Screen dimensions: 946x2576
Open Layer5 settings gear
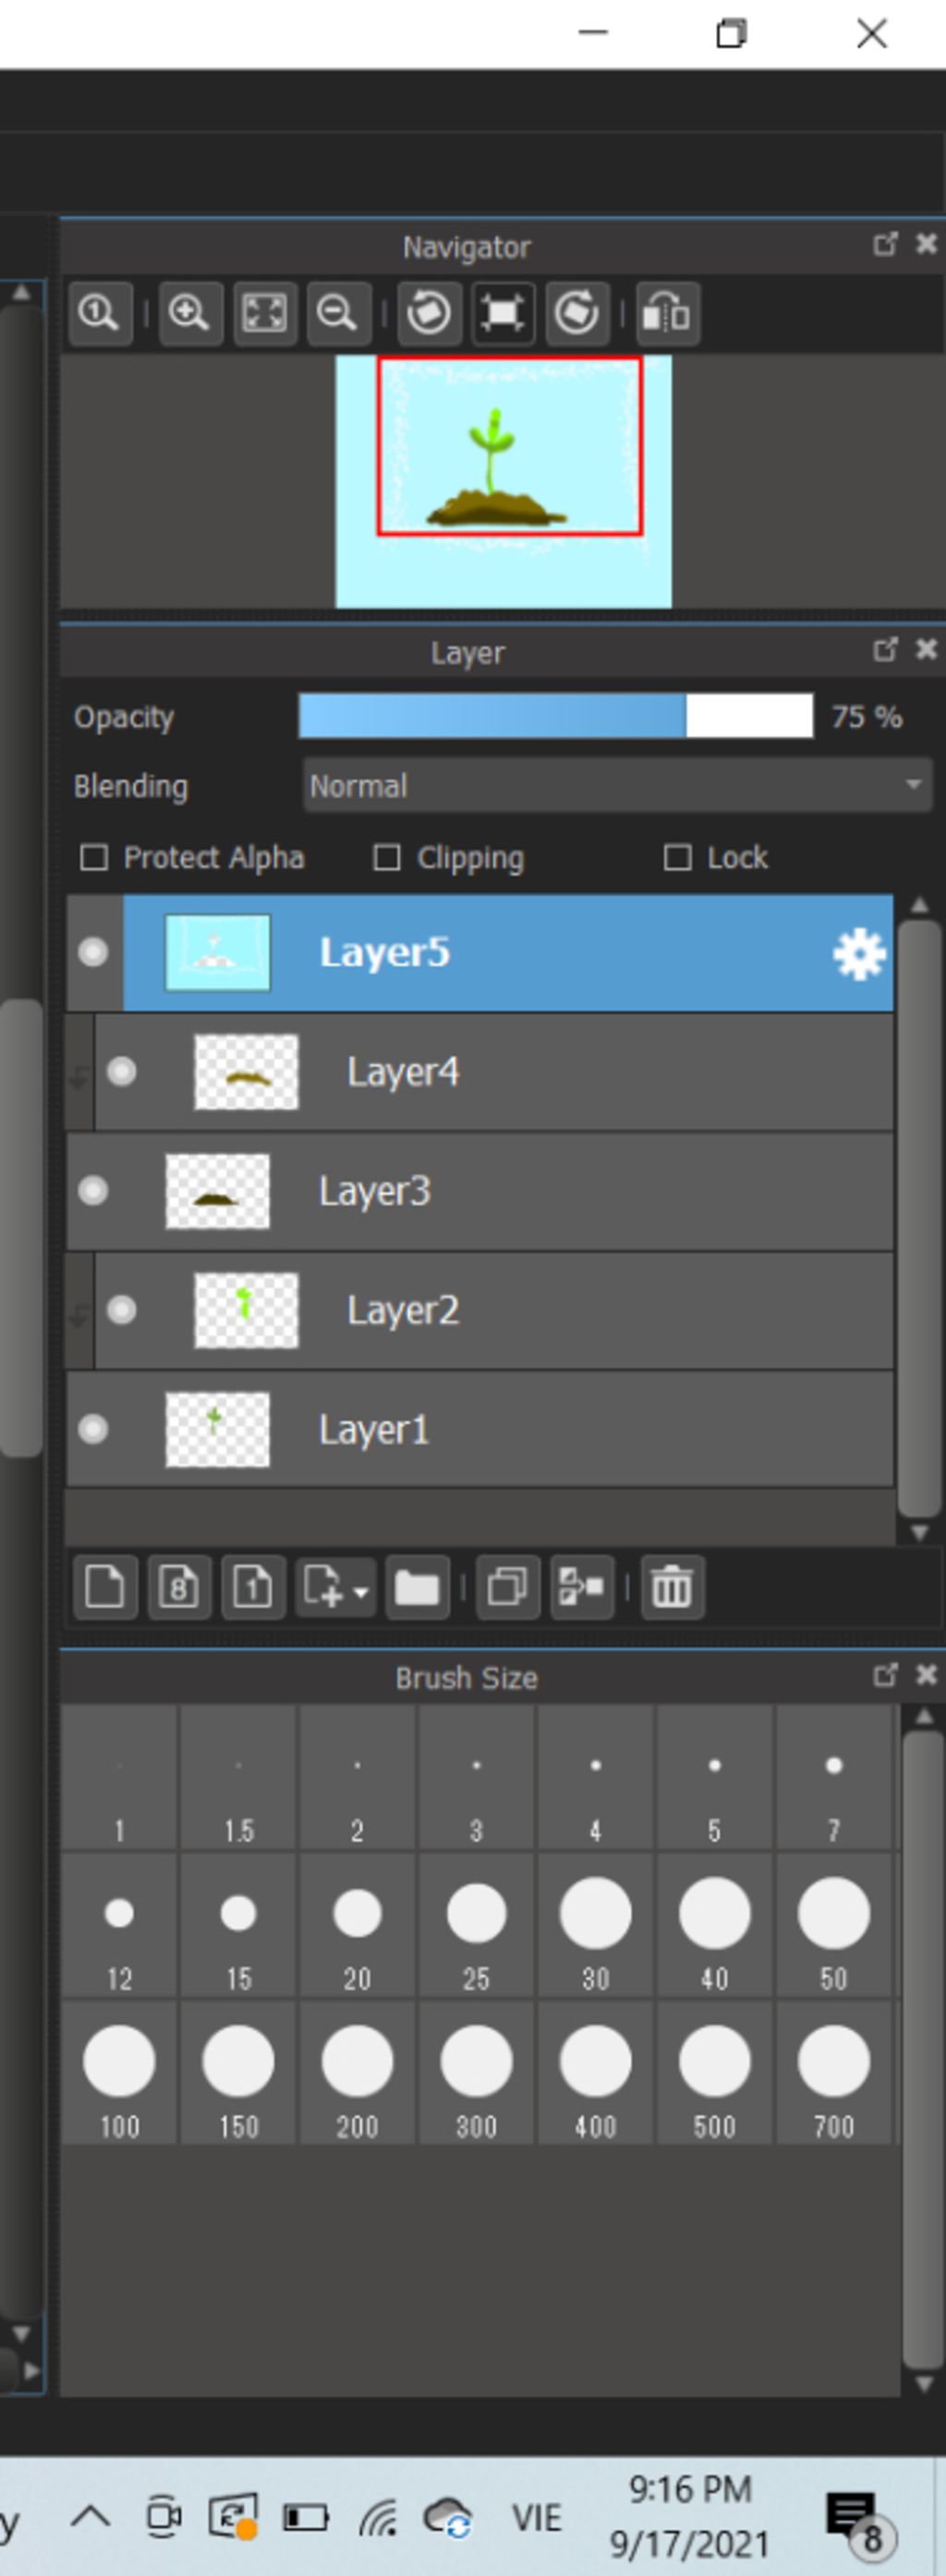pos(859,954)
